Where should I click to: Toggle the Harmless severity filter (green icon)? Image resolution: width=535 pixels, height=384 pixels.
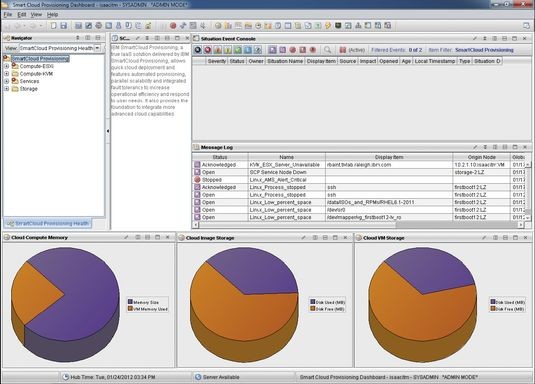pos(238,50)
